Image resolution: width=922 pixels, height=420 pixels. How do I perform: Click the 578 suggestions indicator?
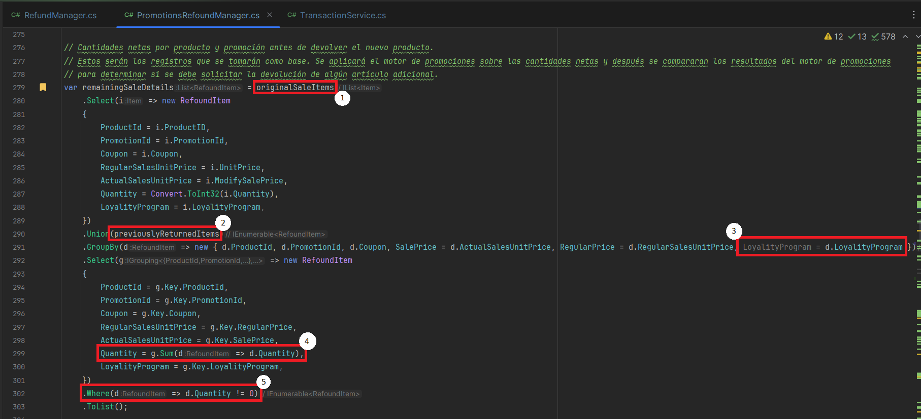coord(881,37)
